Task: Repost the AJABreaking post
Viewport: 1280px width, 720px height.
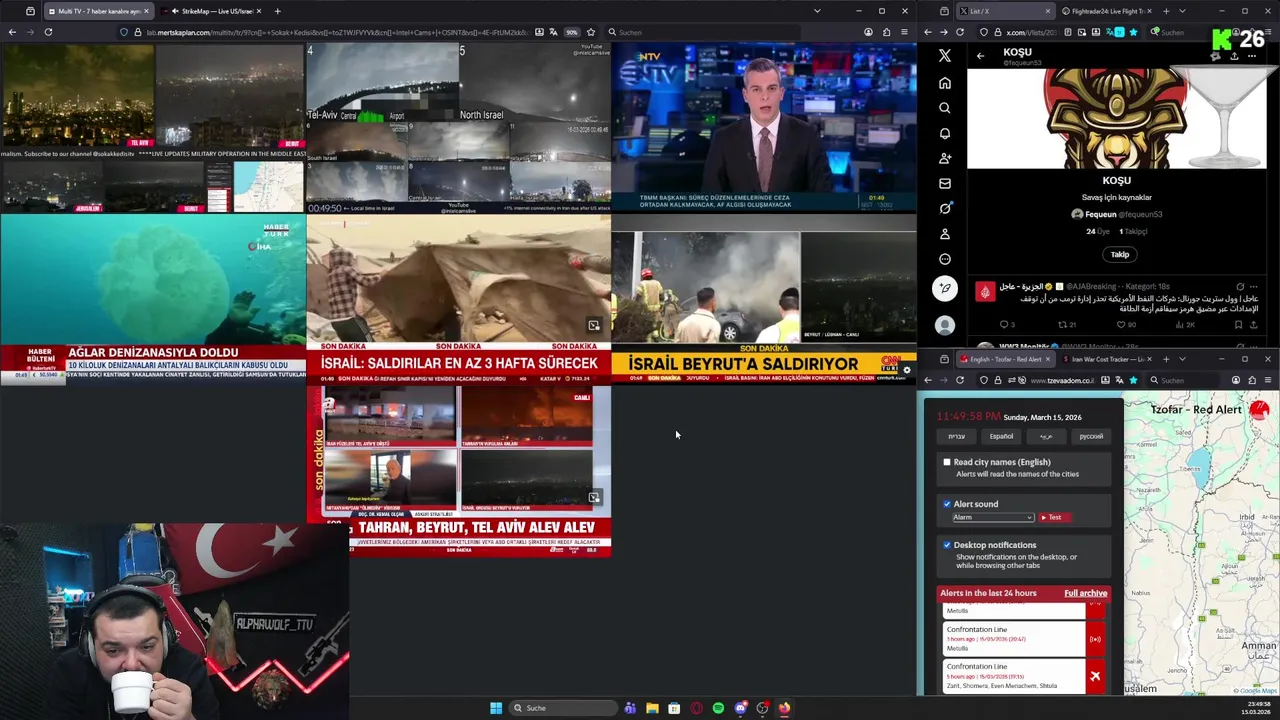Action: coord(1067,325)
